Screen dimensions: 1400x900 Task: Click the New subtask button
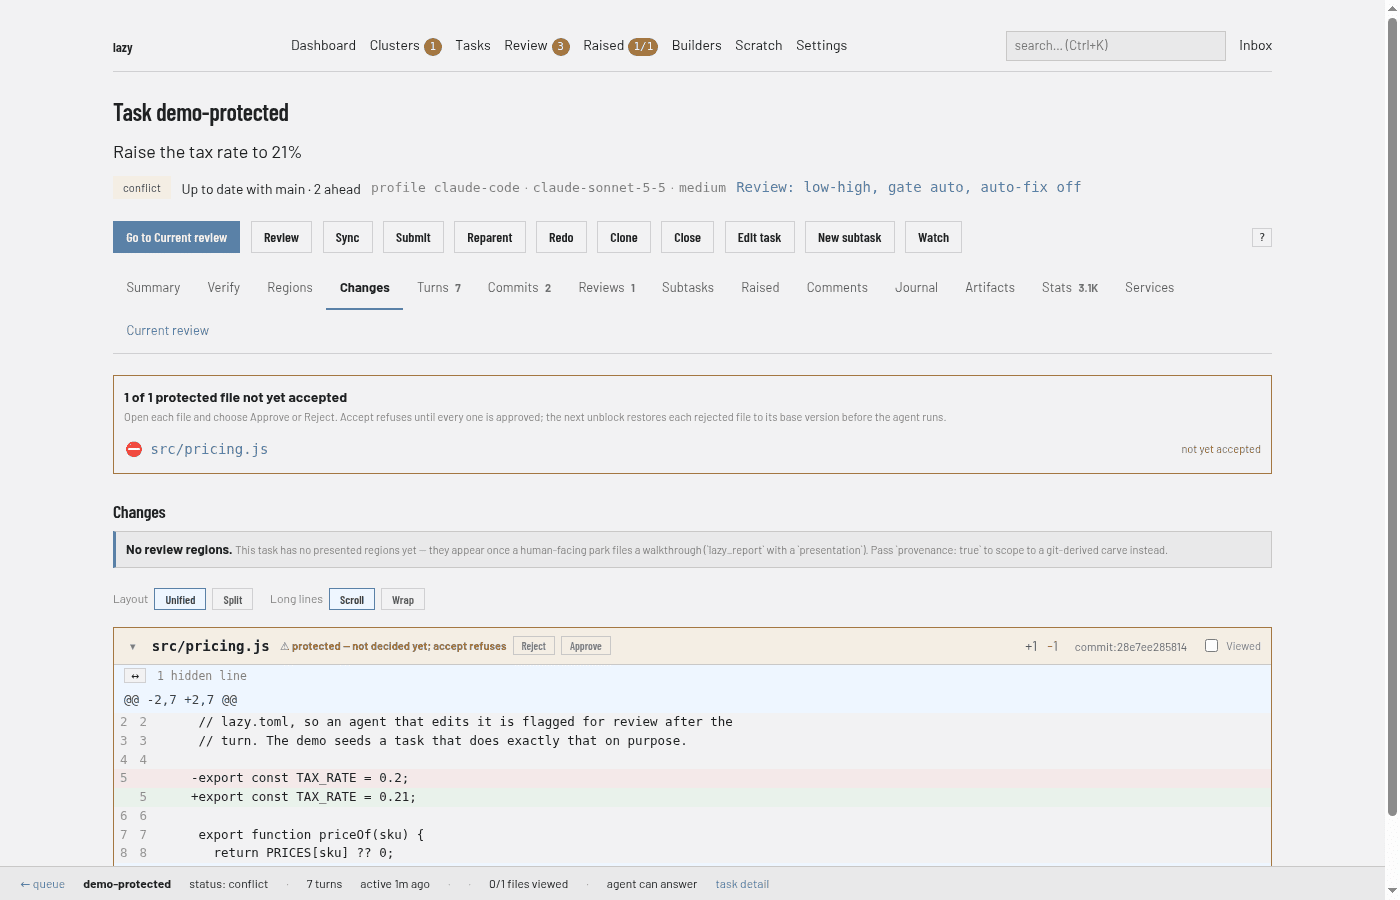tap(850, 237)
